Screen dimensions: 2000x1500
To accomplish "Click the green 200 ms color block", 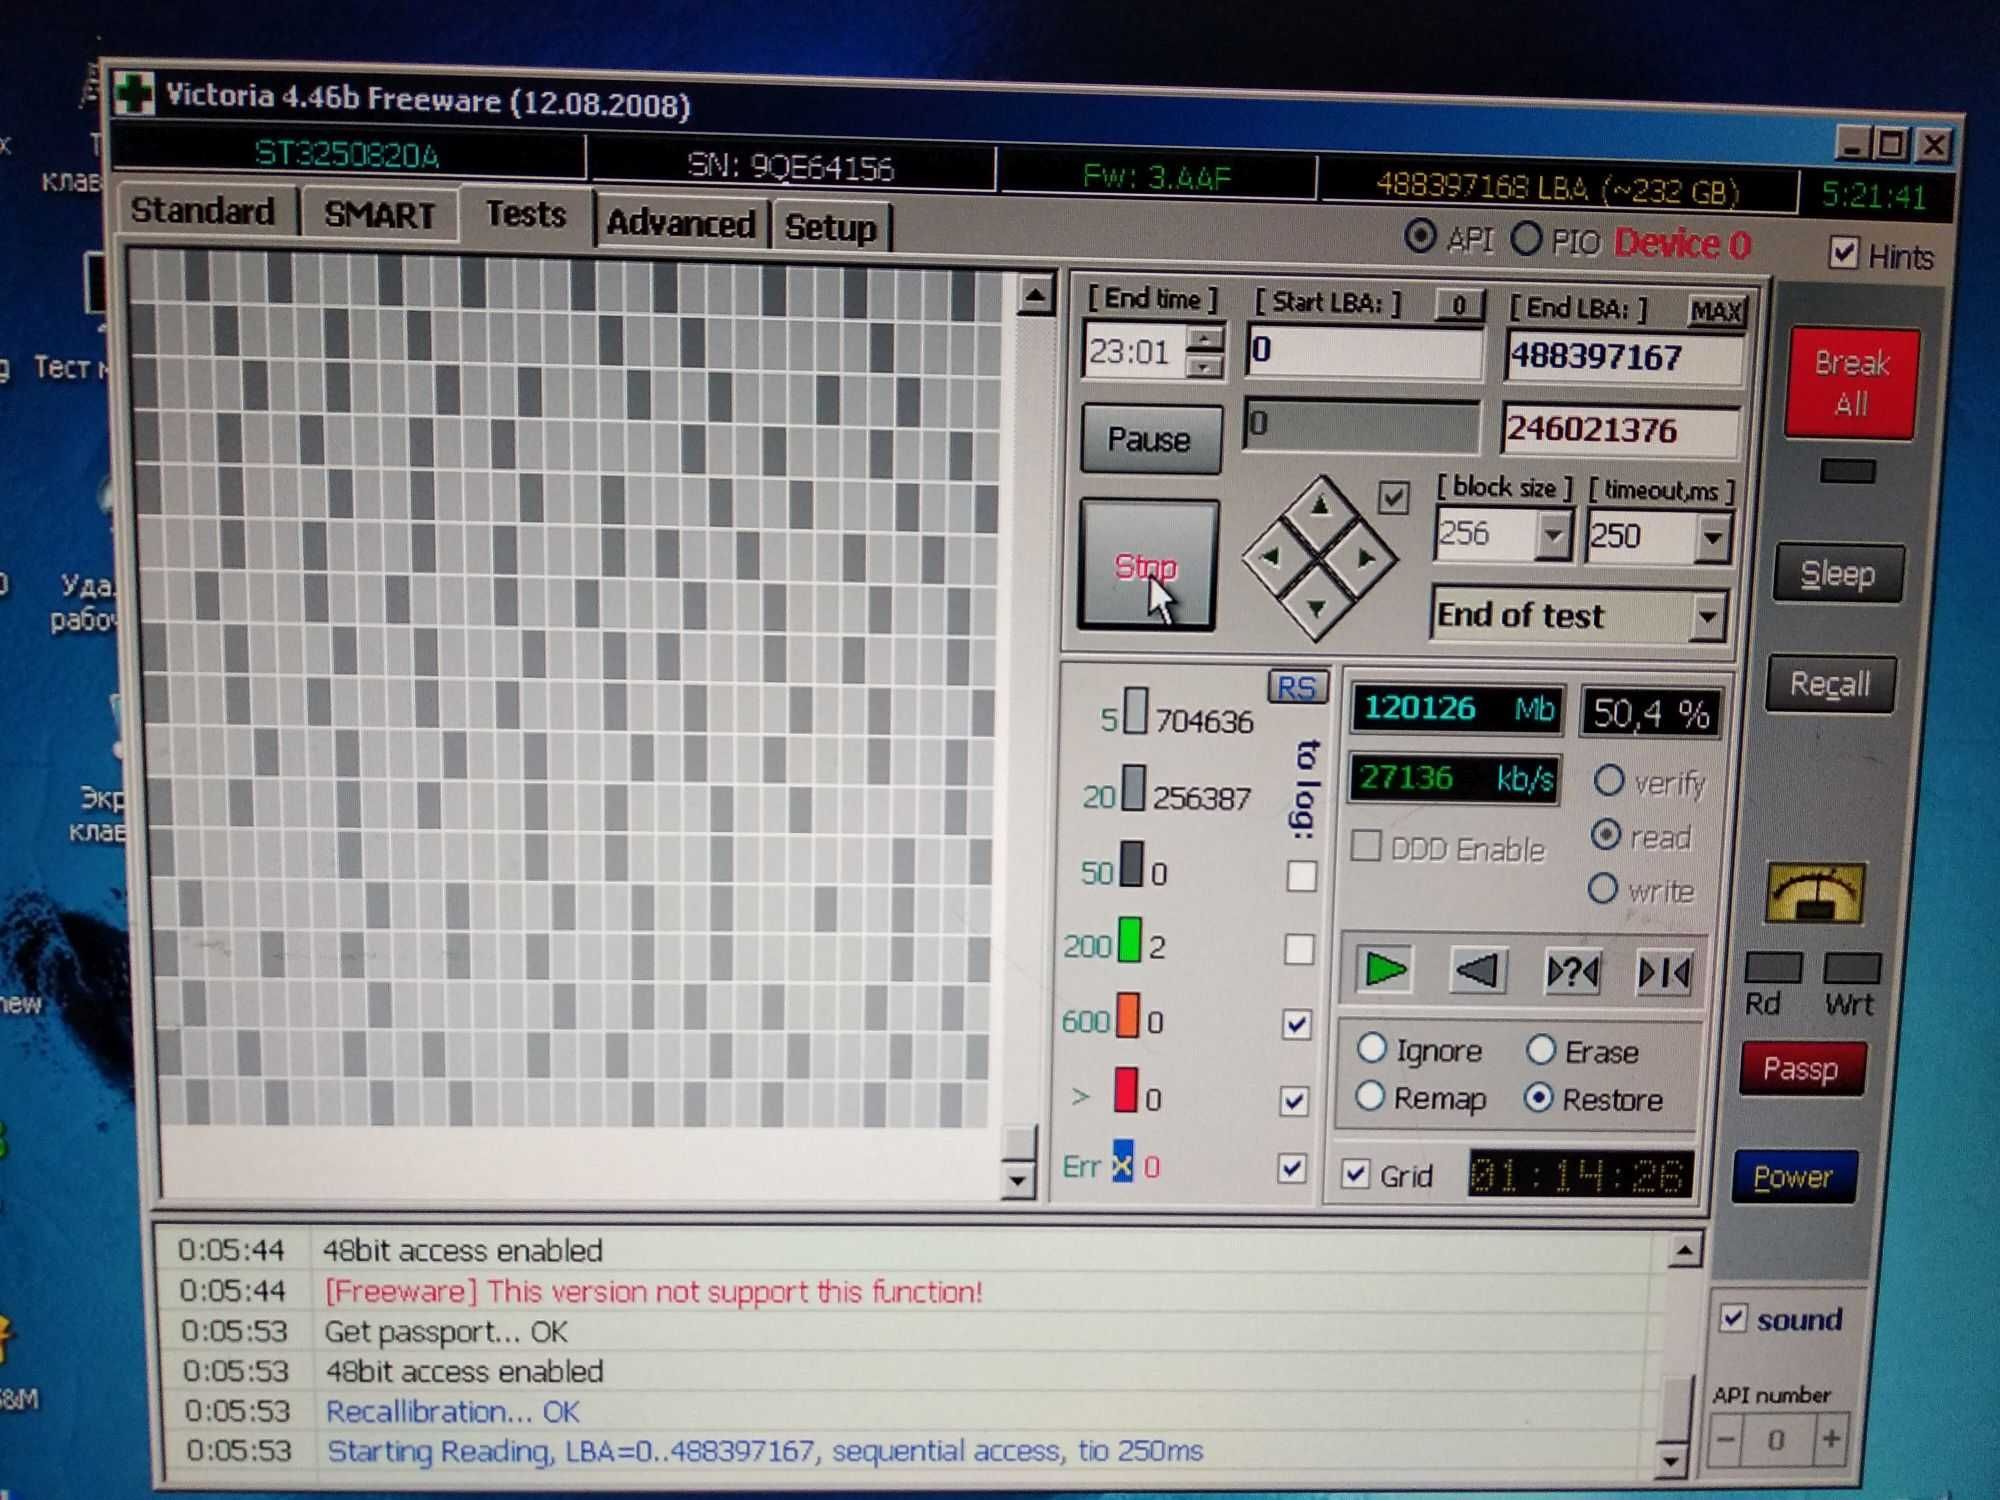I will coord(1130,941).
